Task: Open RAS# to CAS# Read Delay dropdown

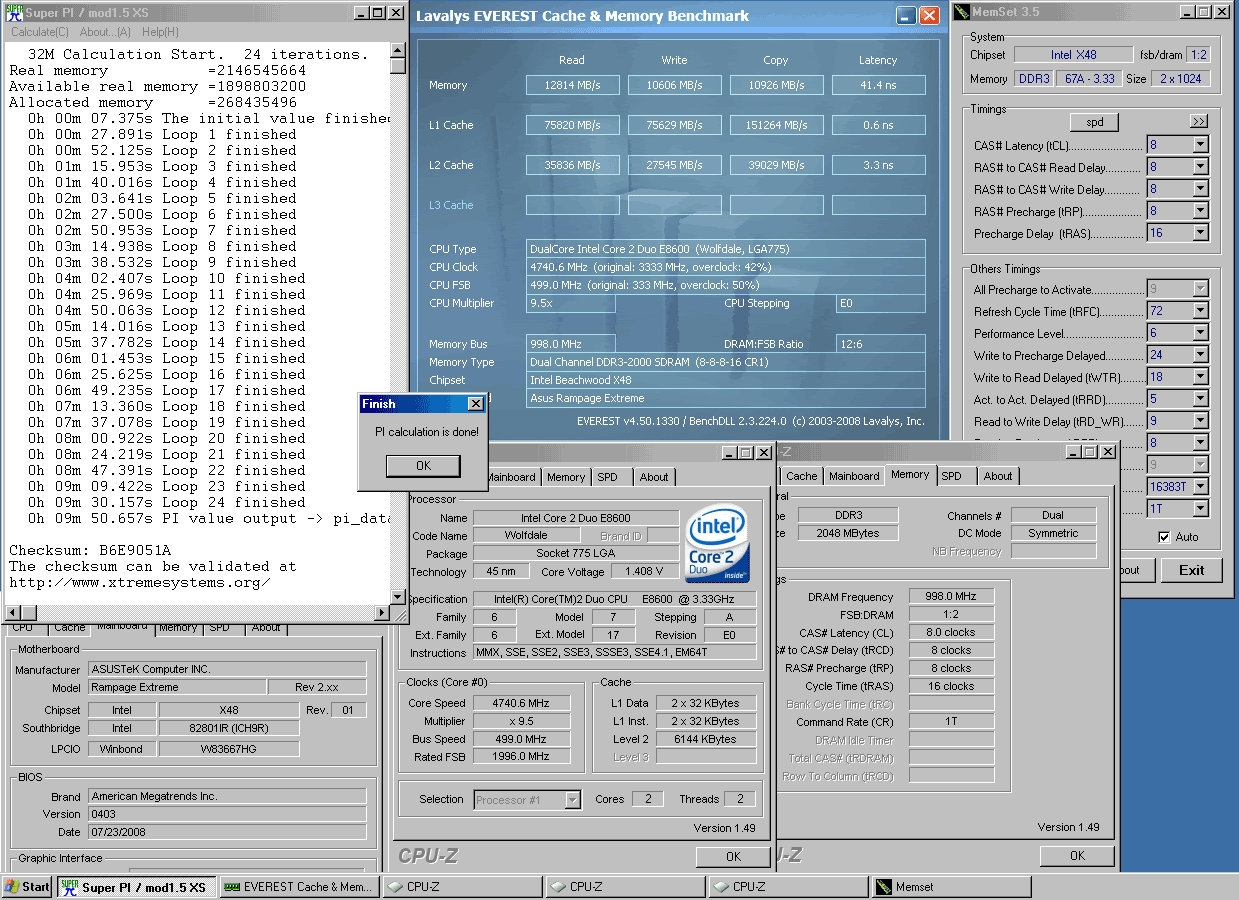Action: click(1200, 168)
